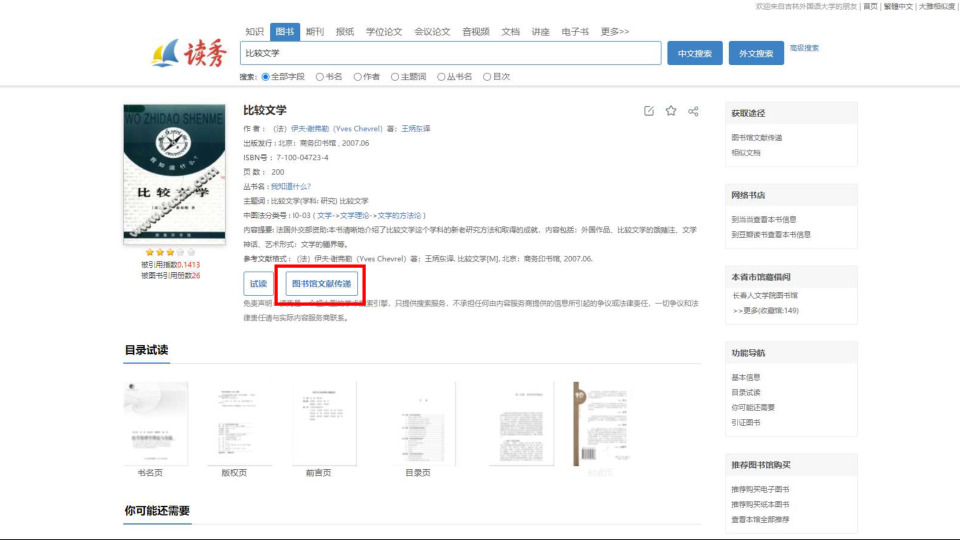Select the 全部字段 search radio button
This screenshot has width=960, height=540.
click(266, 77)
